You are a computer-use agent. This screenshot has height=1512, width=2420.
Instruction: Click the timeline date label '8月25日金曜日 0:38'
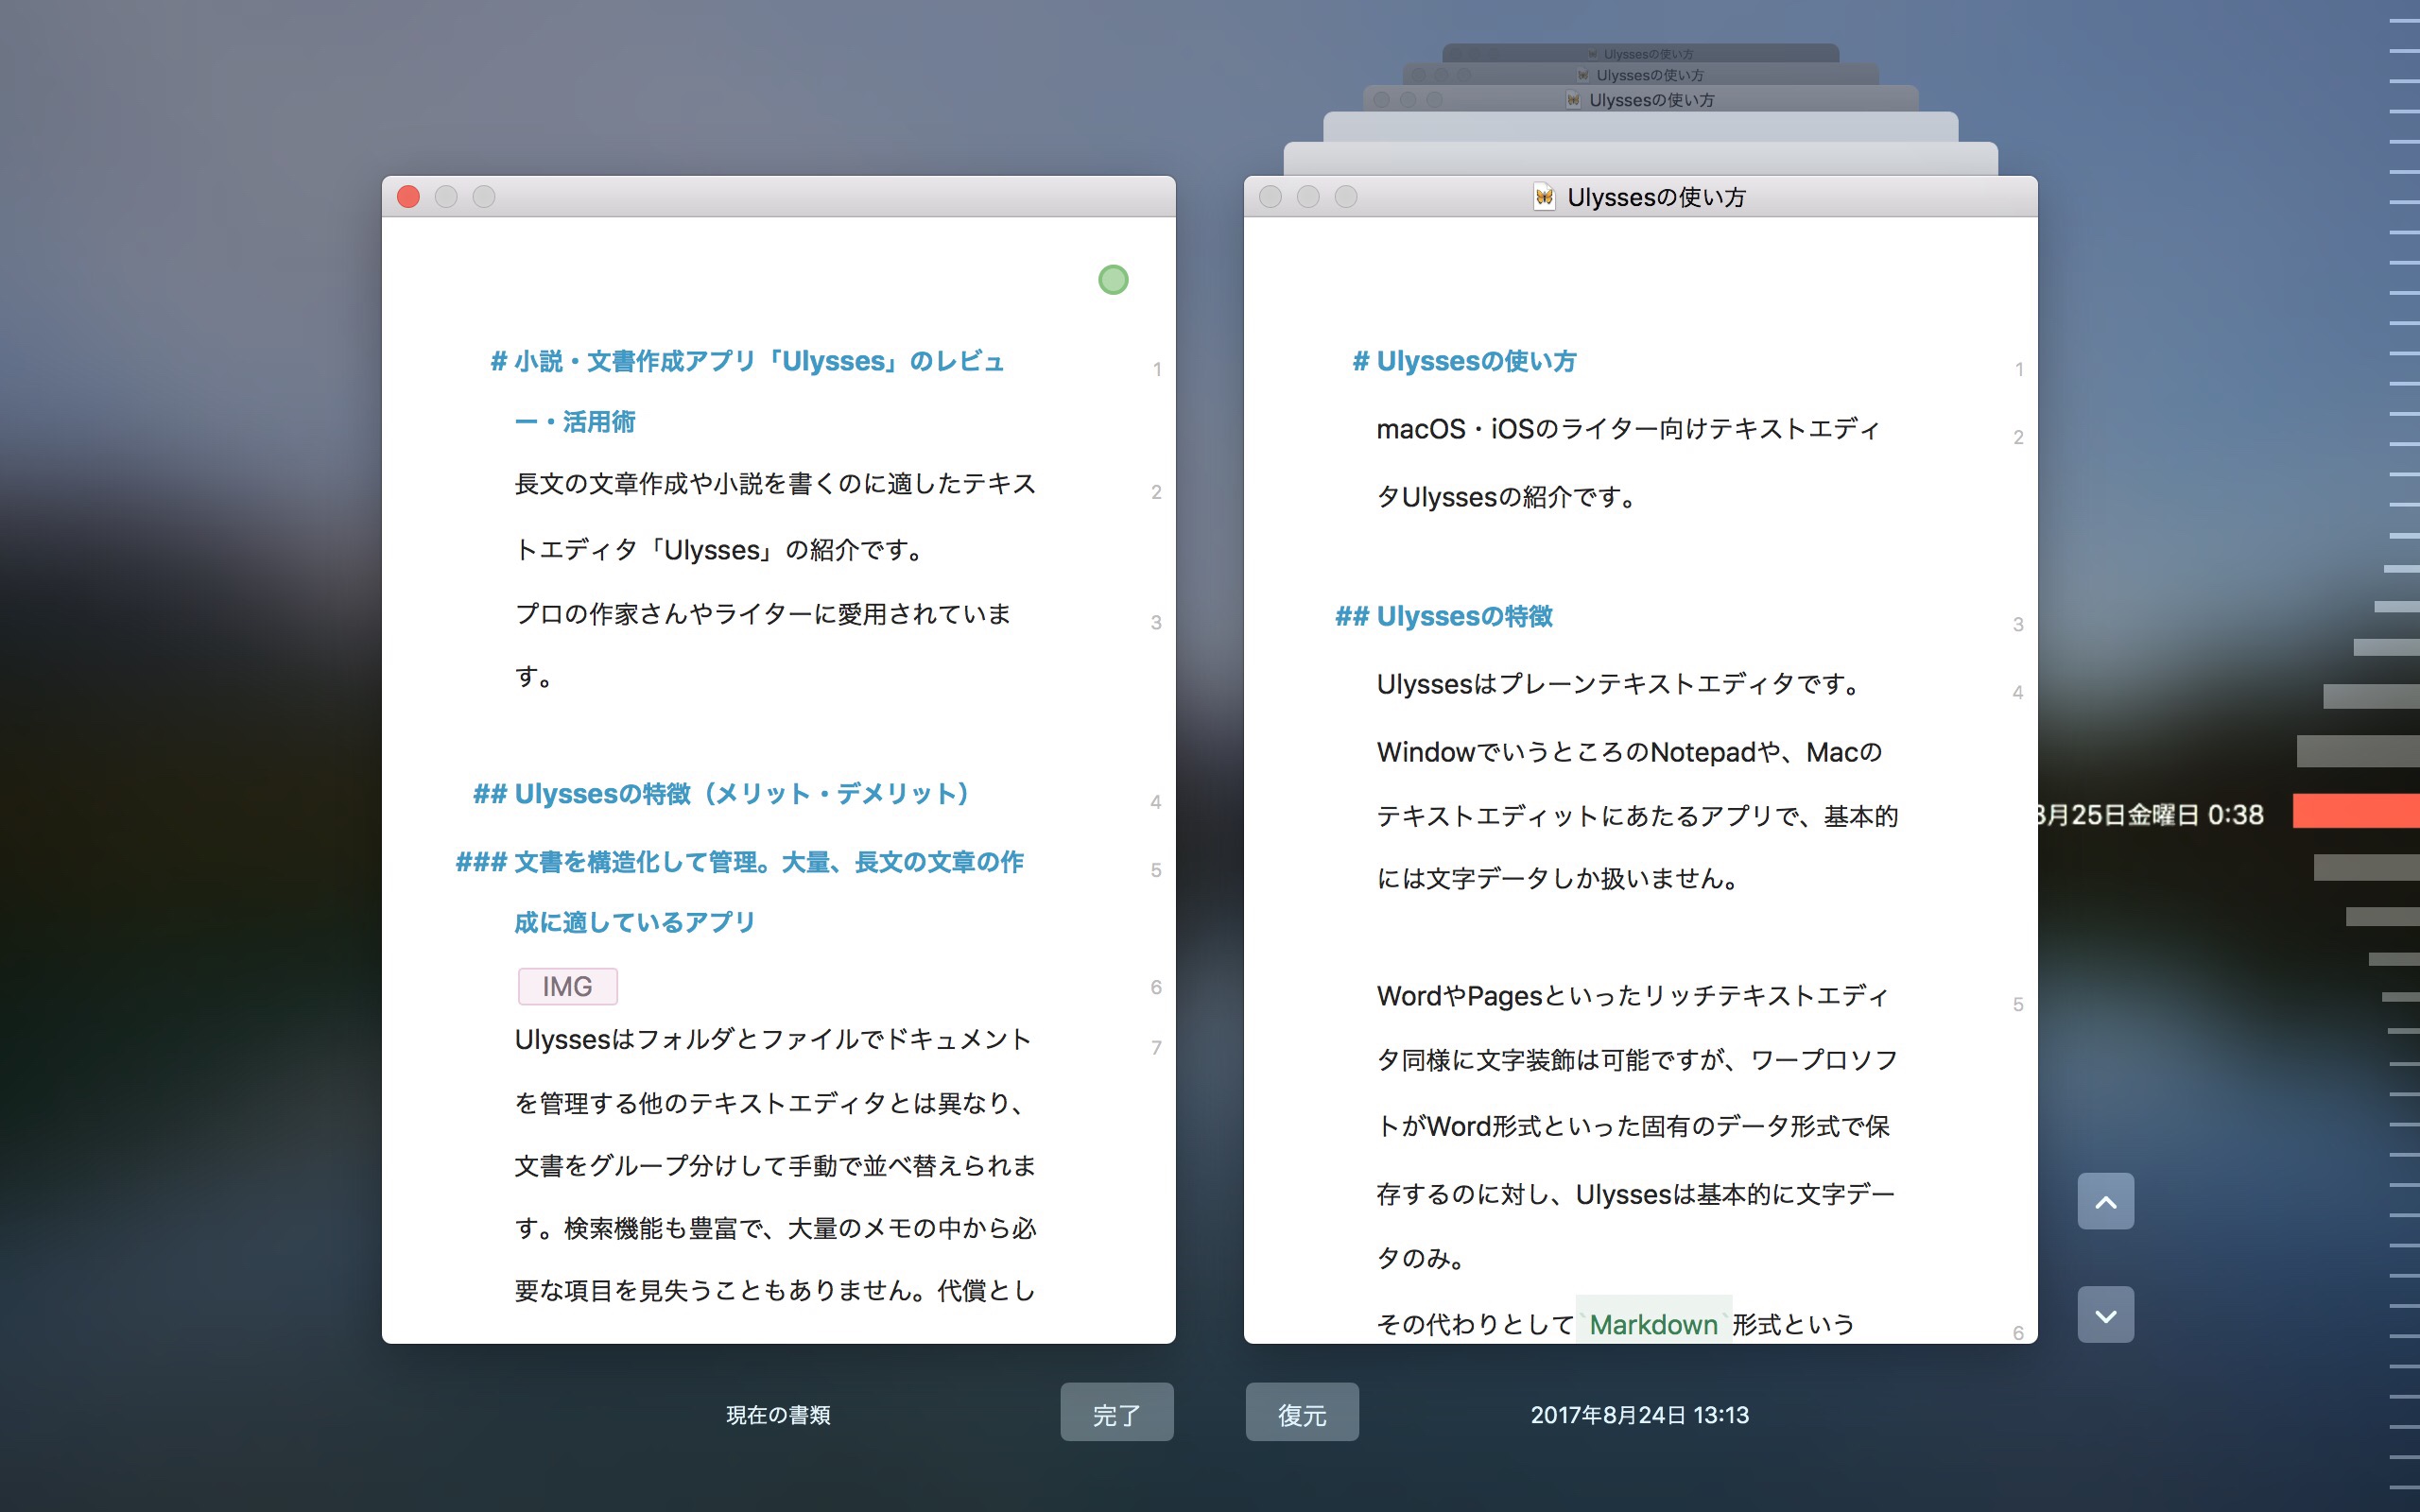point(2150,815)
